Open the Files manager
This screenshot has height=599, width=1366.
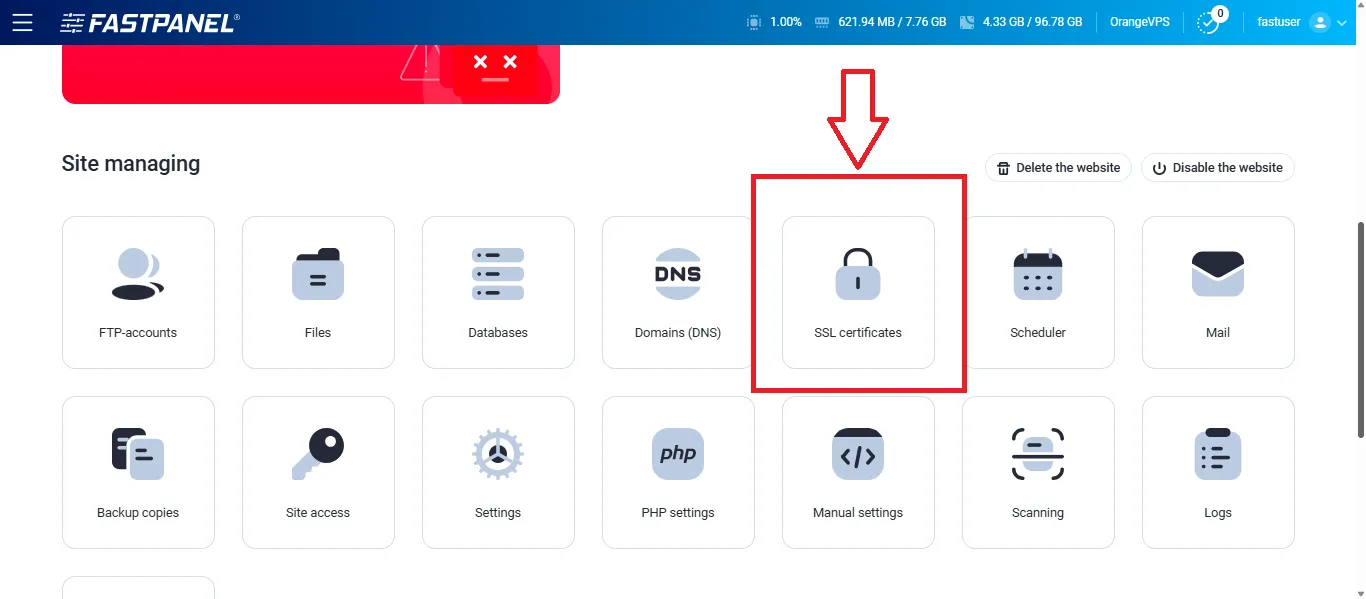tap(318, 290)
